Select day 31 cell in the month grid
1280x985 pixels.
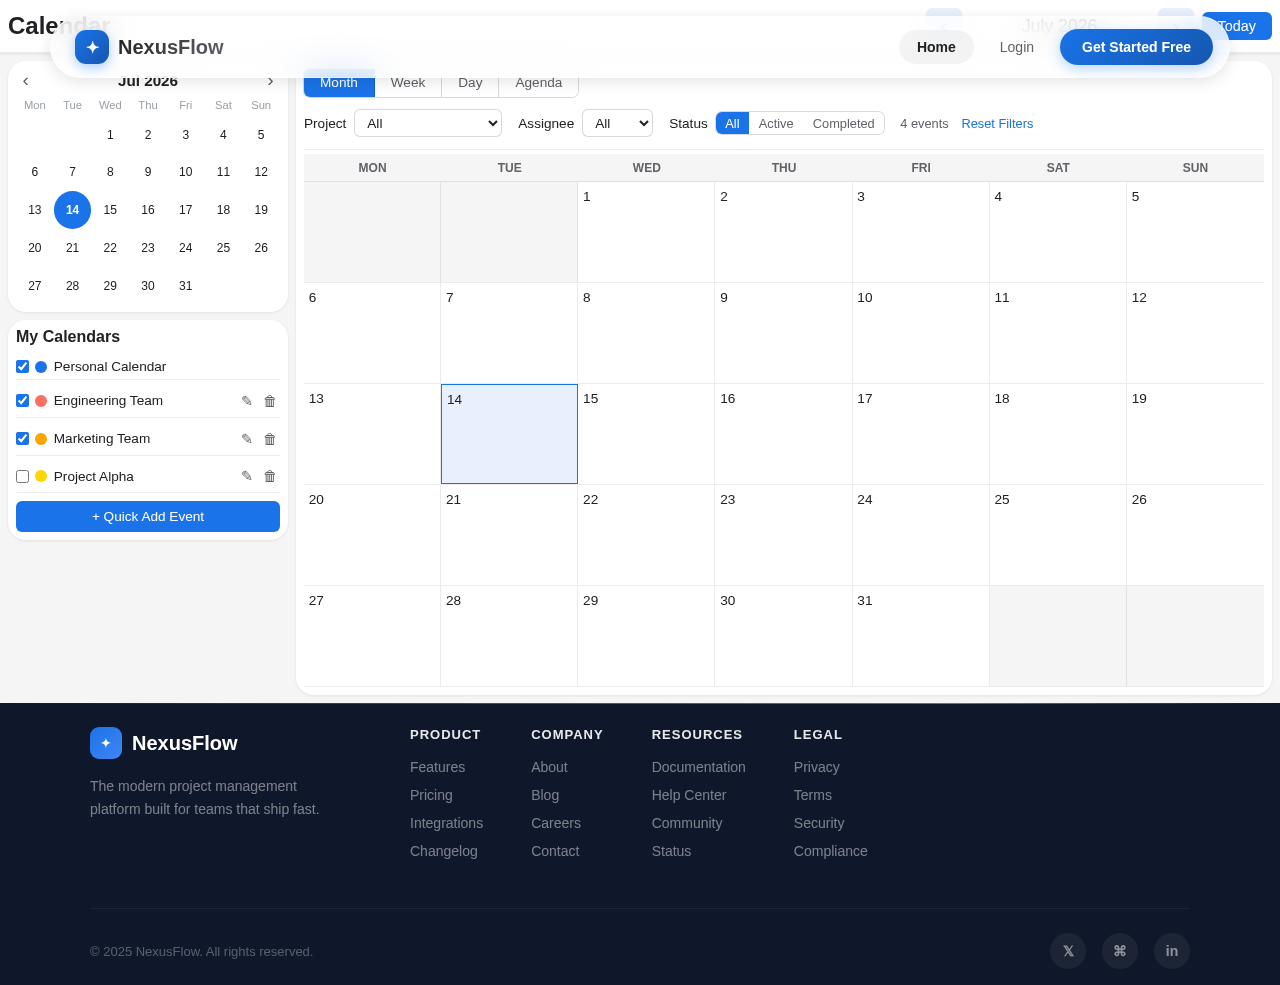pos(920,636)
